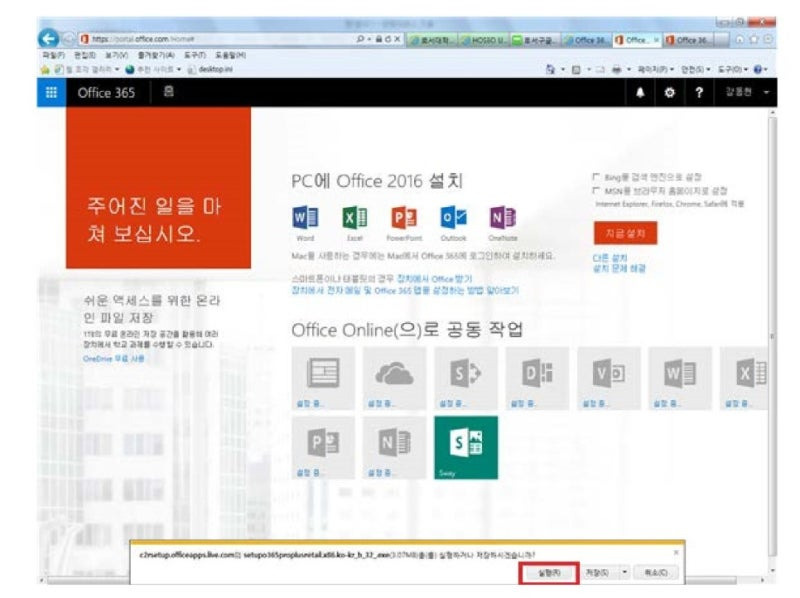Open the Office 365 help question mark
This screenshot has width=800, height=598.
699,92
